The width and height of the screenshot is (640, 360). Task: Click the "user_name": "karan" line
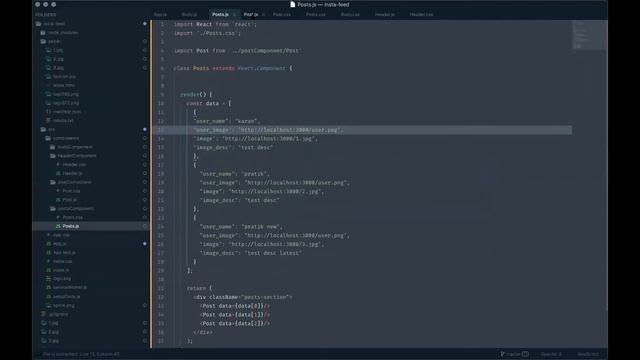[x=226, y=121]
